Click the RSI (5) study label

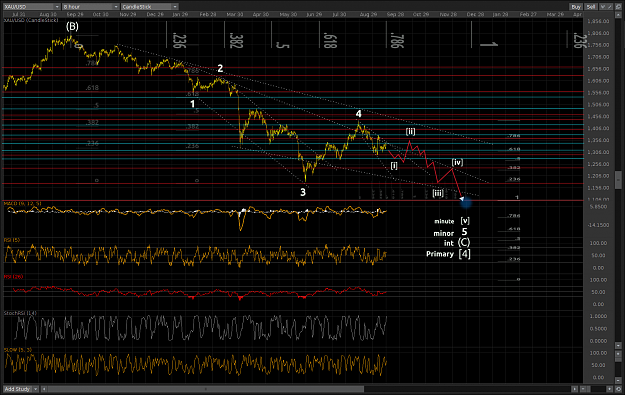click(x=12, y=240)
